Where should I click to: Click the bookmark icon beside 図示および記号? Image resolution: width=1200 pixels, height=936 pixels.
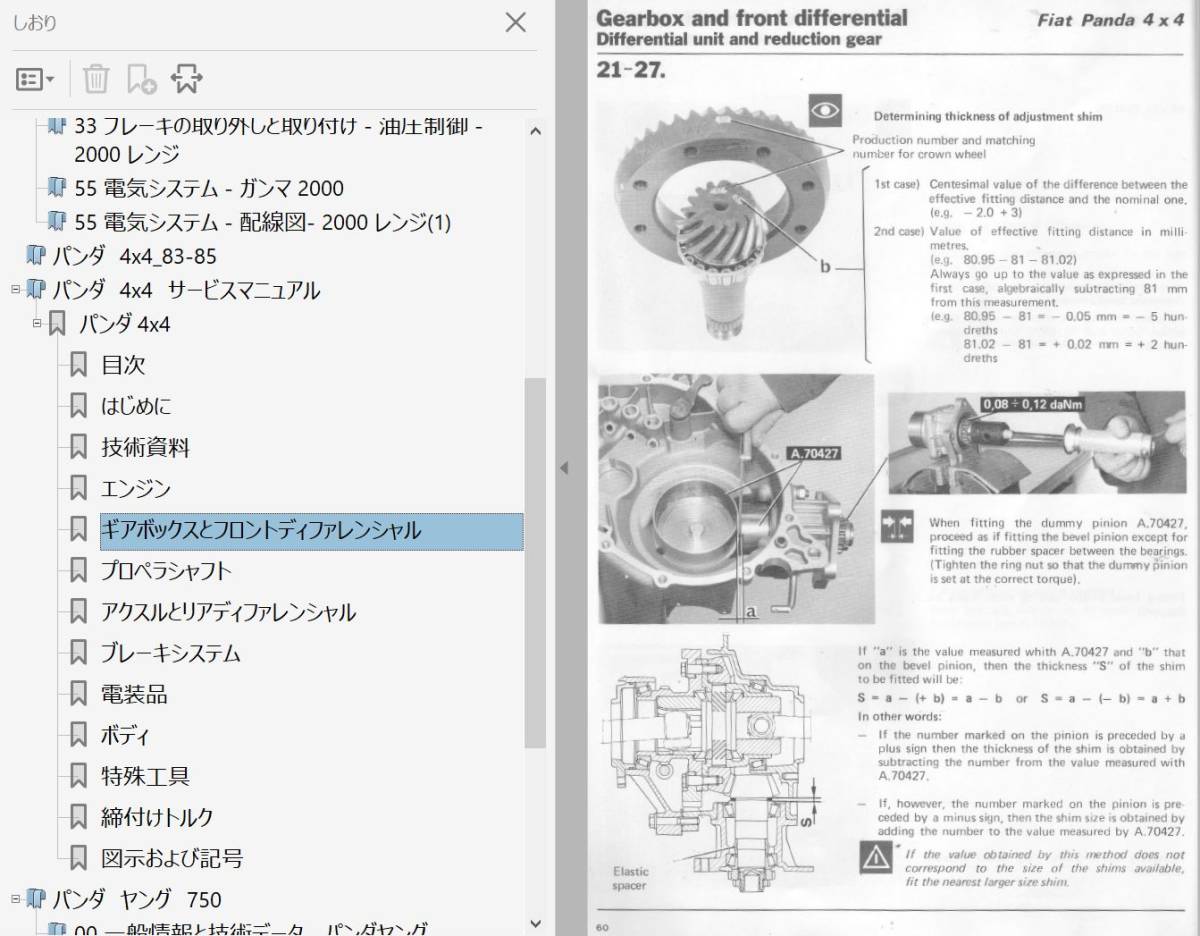pyautogui.click(x=79, y=858)
